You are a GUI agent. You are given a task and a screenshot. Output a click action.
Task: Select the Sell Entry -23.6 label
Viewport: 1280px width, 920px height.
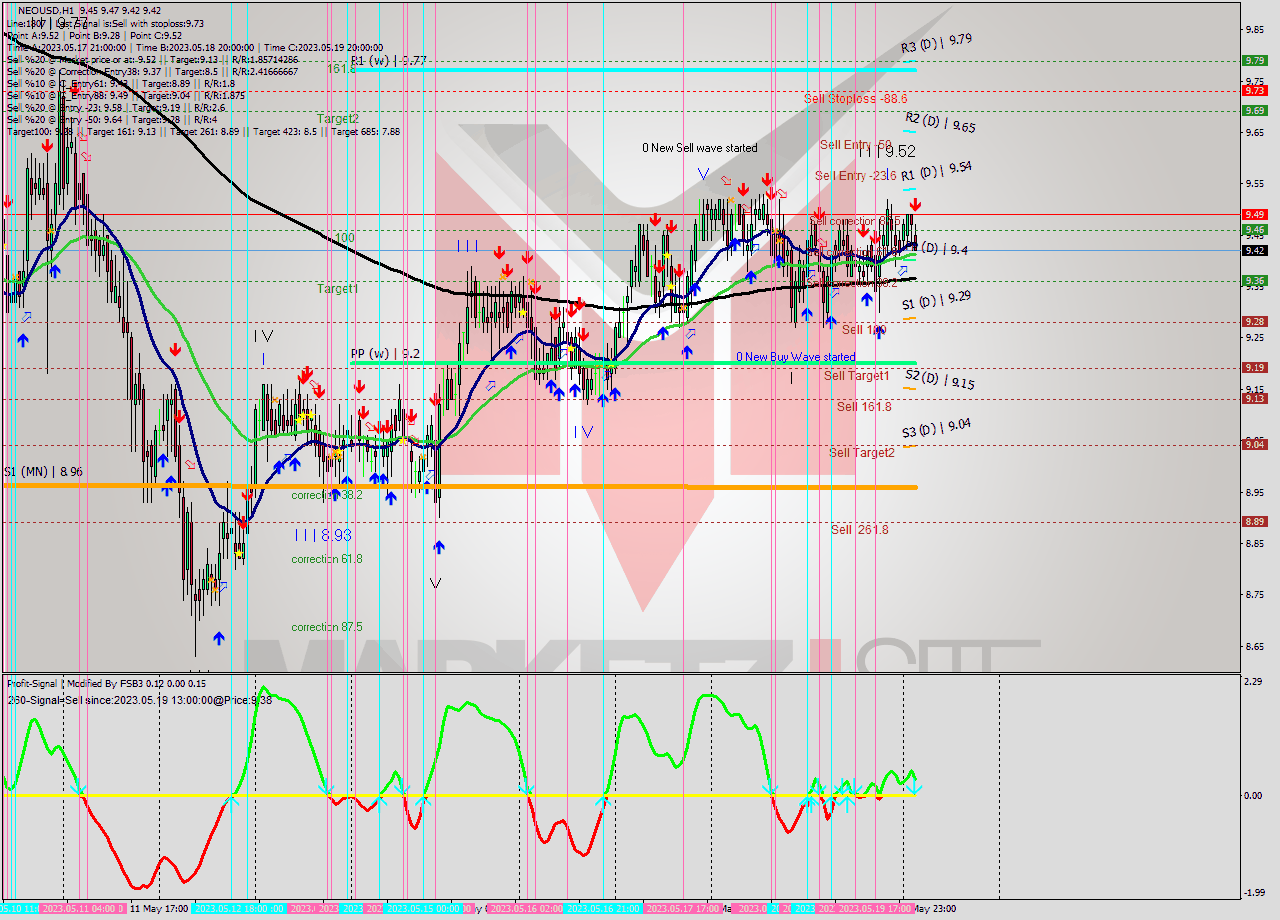[855, 176]
